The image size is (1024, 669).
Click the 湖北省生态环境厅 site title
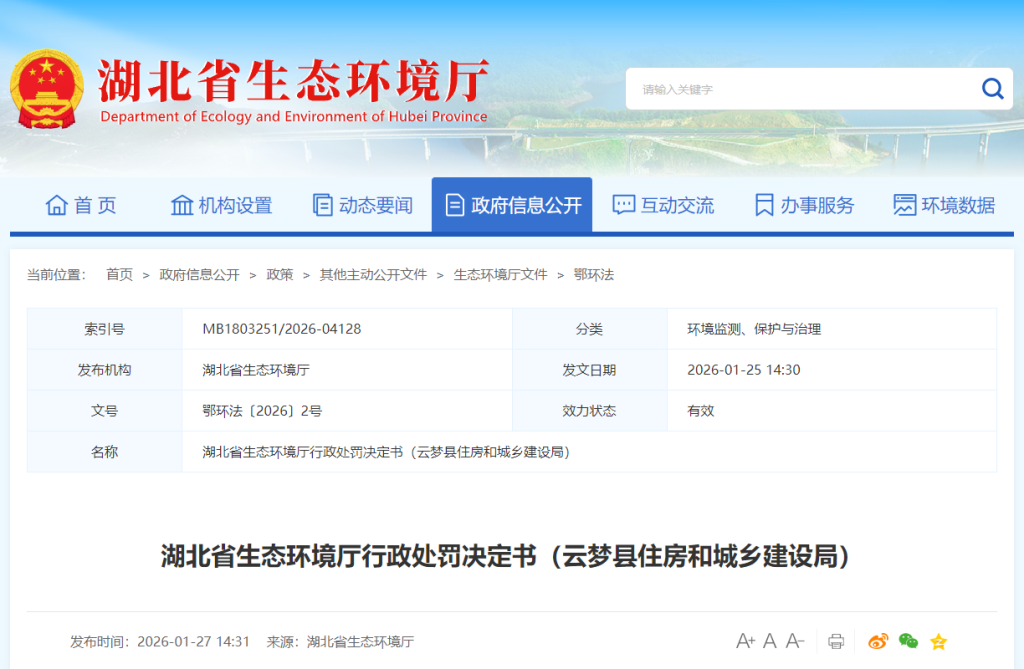click(293, 81)
